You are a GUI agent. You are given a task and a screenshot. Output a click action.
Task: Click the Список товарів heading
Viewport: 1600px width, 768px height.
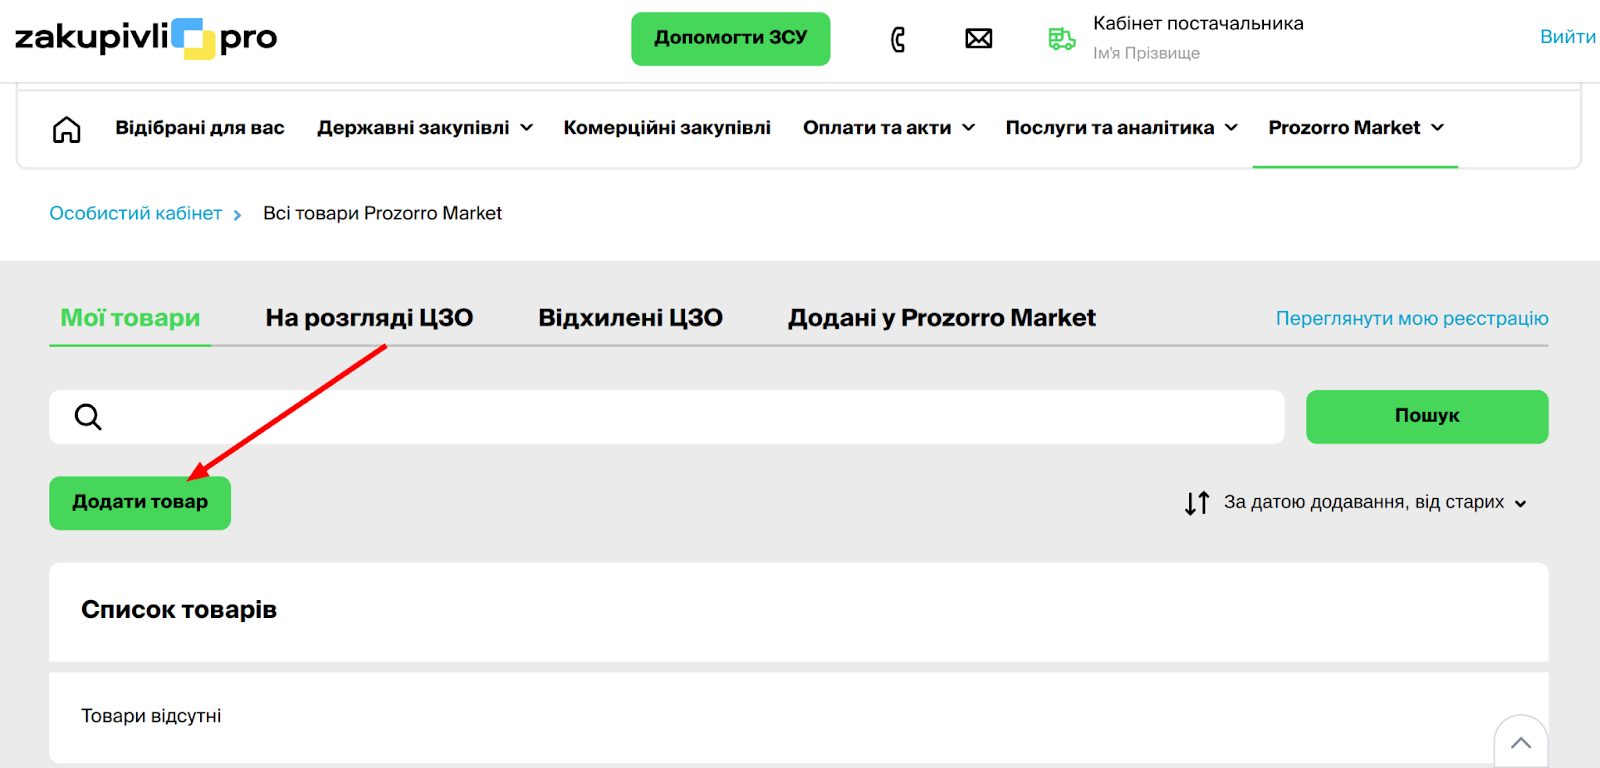179,610
